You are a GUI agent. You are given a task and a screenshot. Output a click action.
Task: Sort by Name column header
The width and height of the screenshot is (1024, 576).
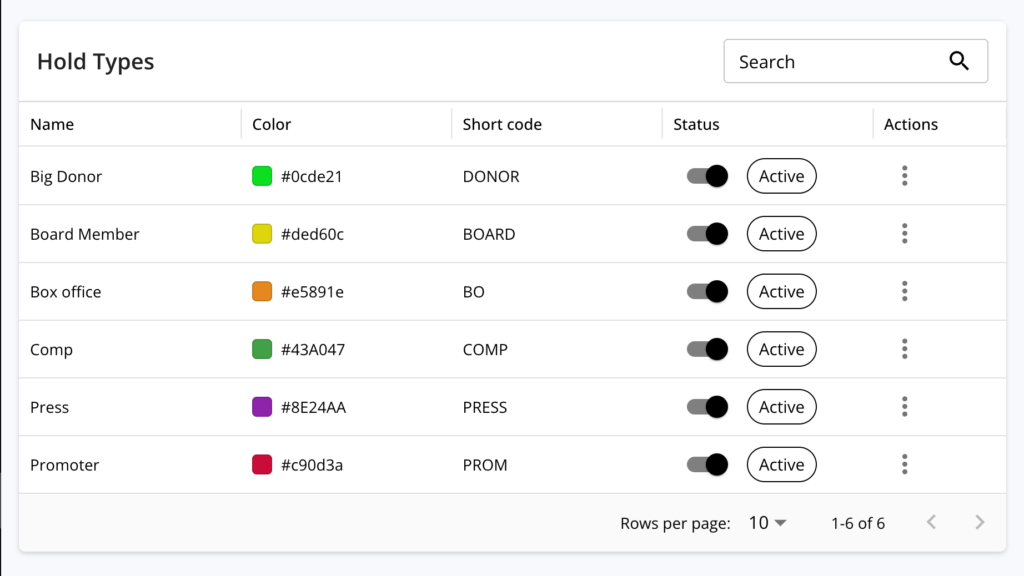[x=52, y=124]
